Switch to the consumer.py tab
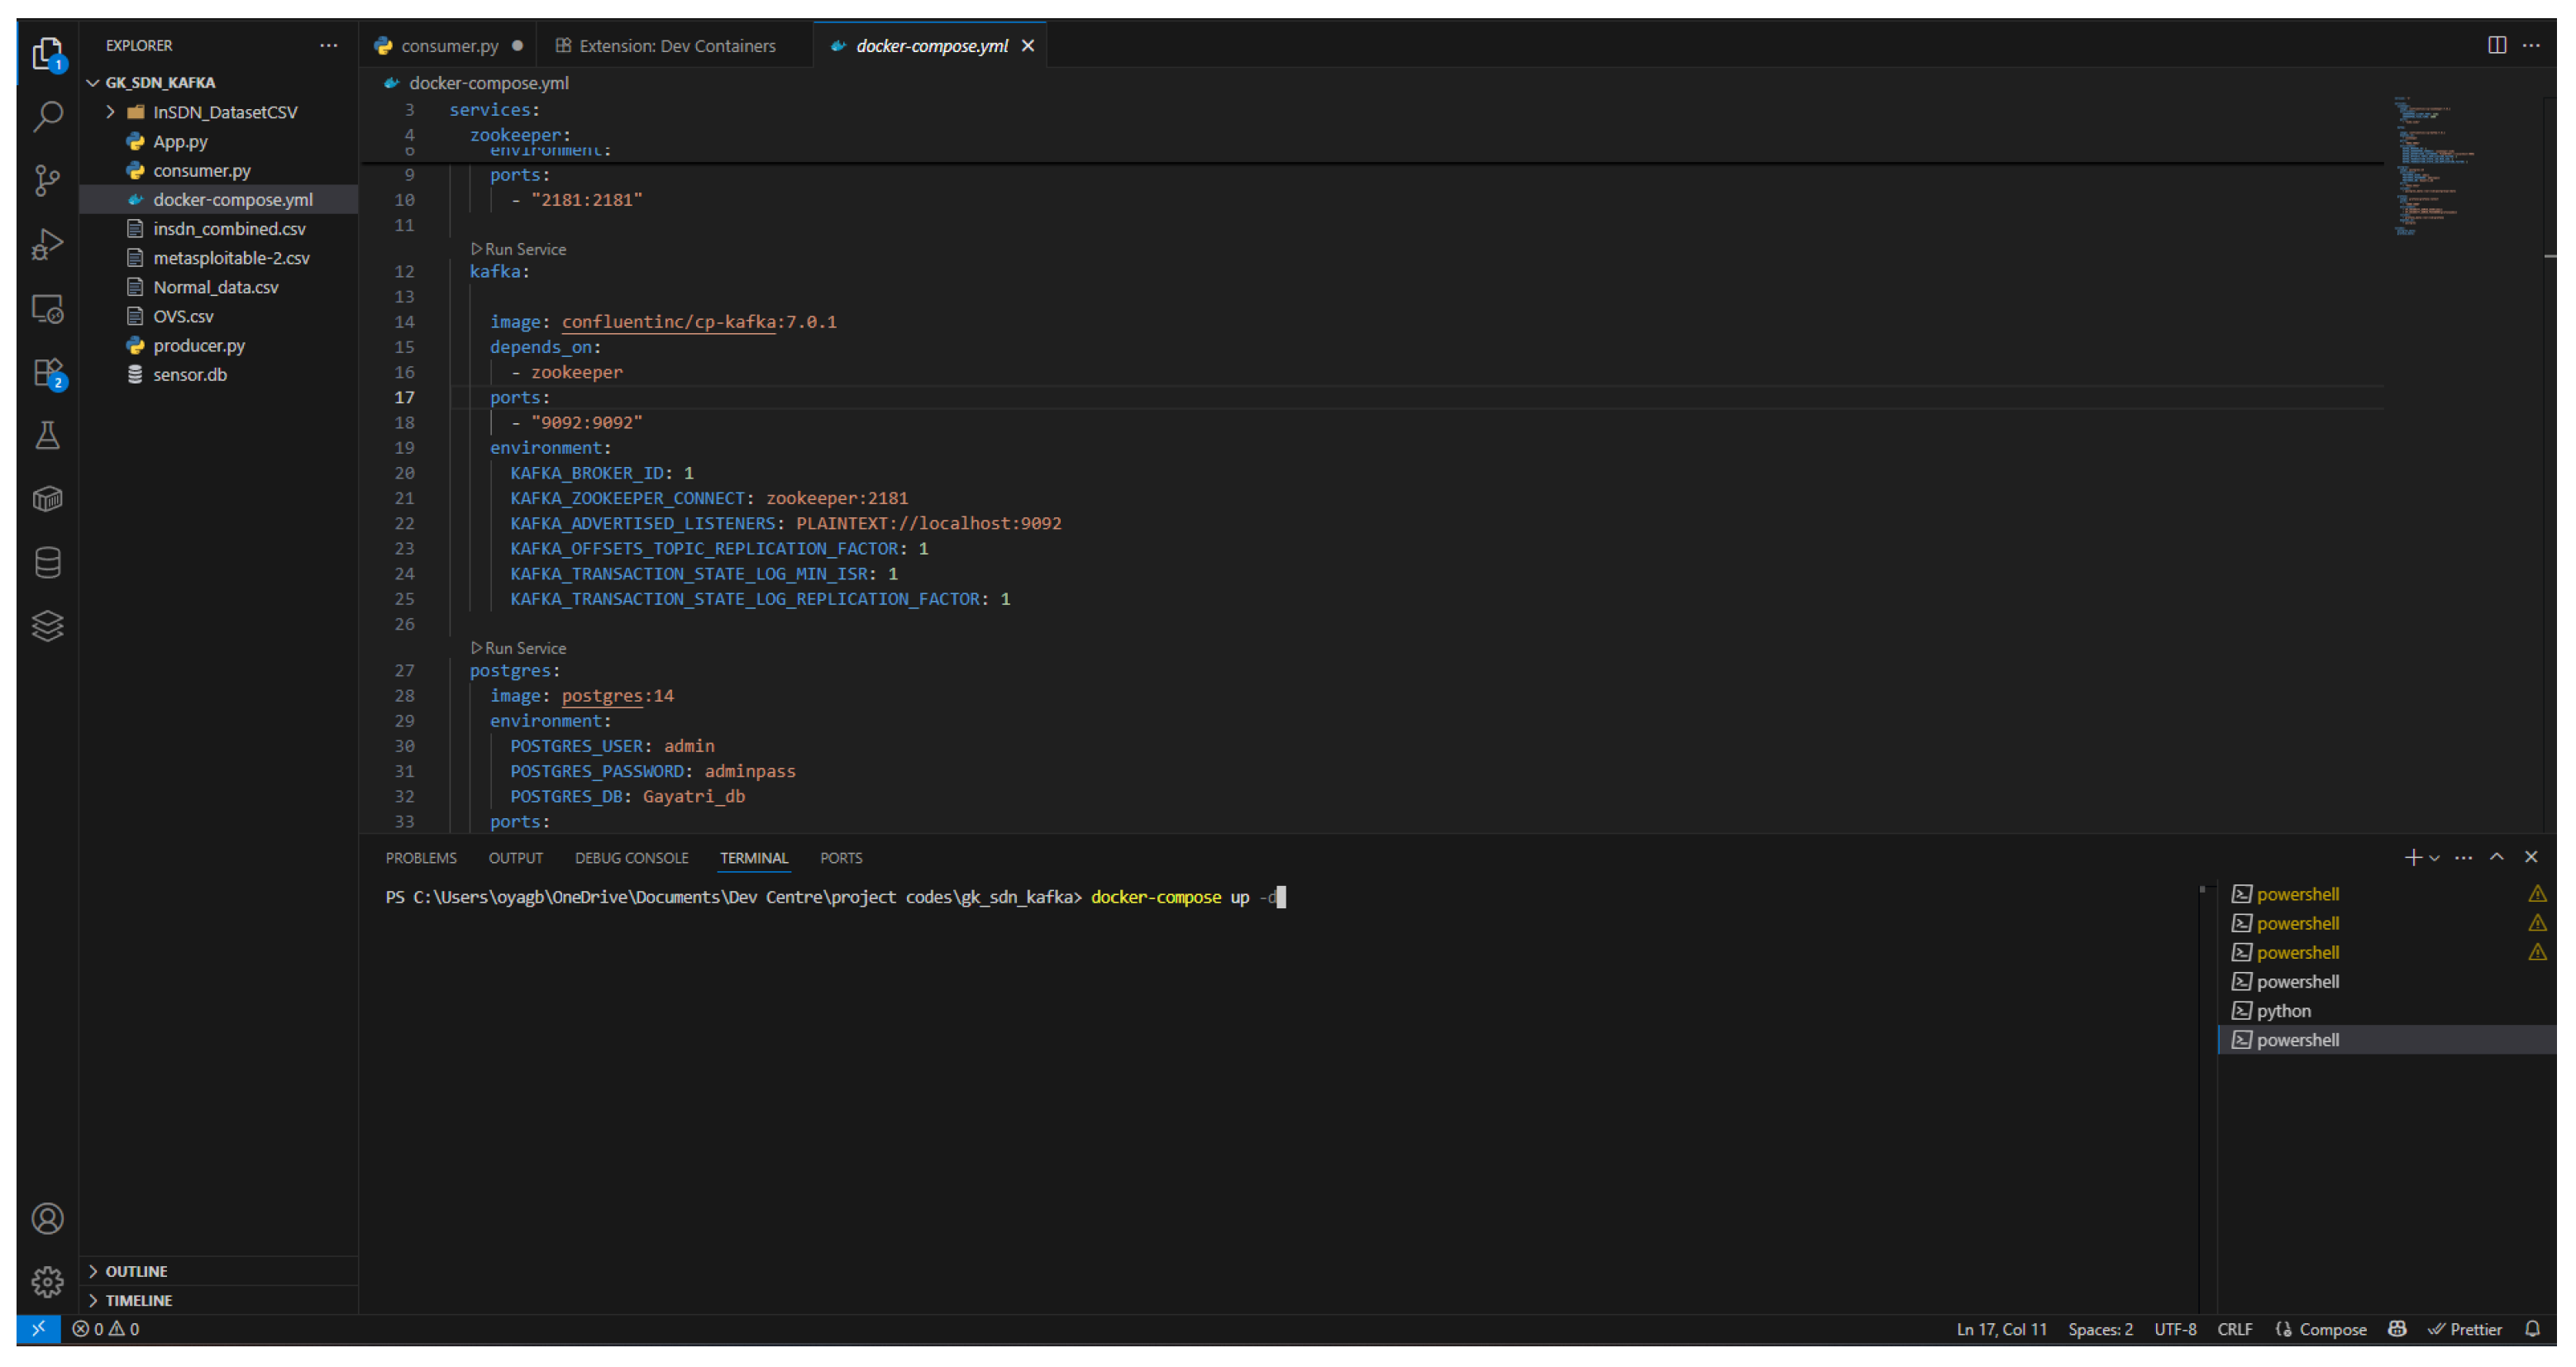The width and height of the screenshot is (2576, 1367). click(449, 46)
